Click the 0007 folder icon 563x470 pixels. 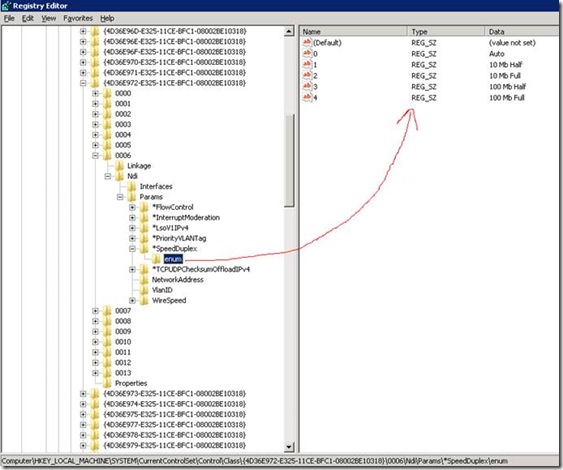(107, 311)
